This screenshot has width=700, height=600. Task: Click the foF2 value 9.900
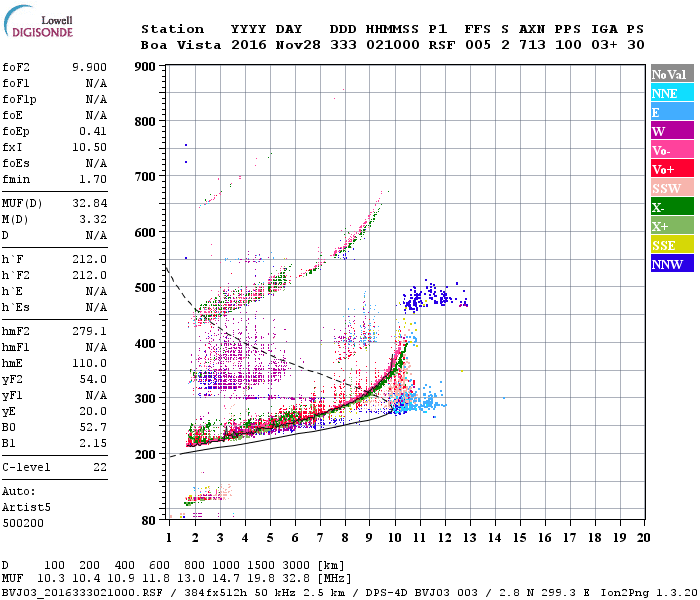coord(89,67)
